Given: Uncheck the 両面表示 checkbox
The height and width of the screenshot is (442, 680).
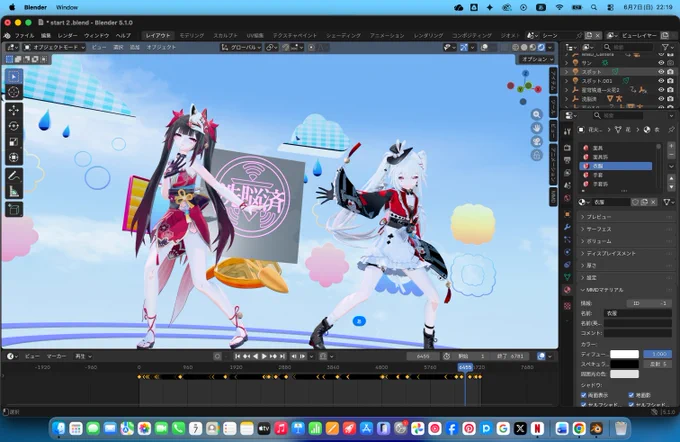Looking at the screenshot, I should click(x=584, y=395).
